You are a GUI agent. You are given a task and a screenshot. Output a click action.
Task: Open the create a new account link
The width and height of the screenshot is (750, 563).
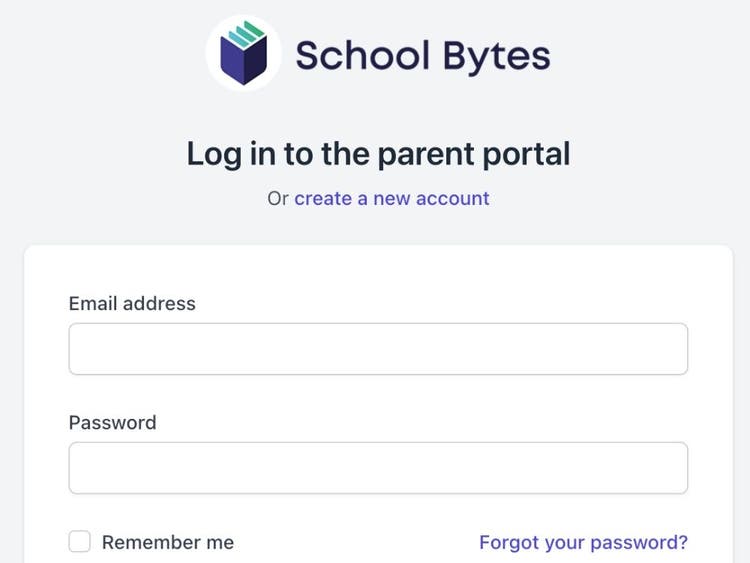pos(391,198)
